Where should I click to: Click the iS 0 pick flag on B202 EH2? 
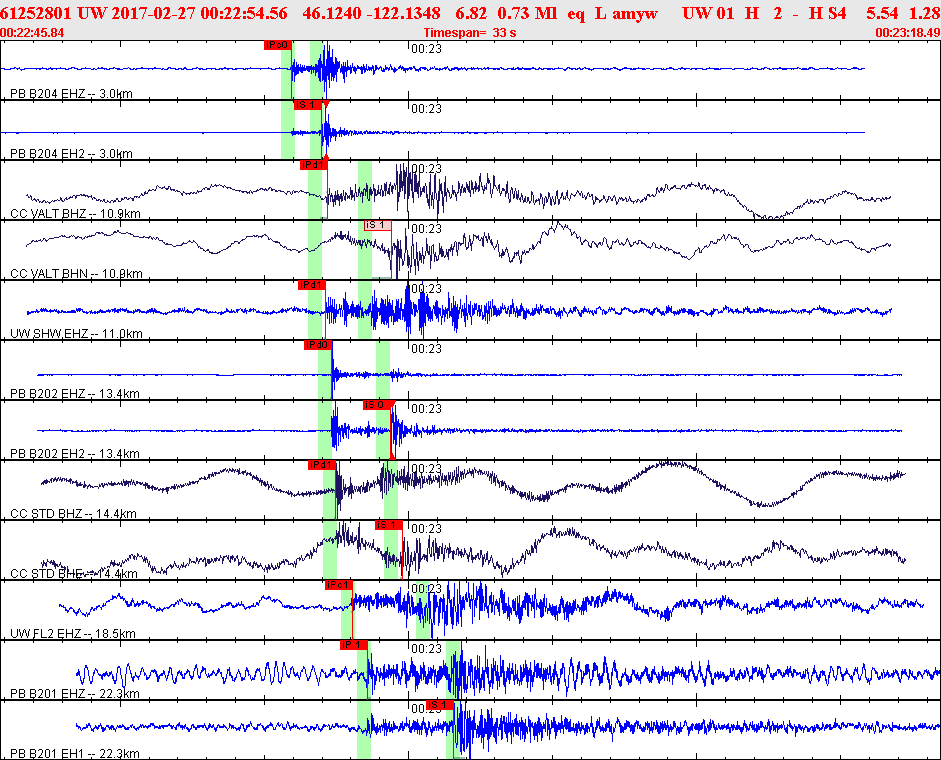tap(377, 405)
